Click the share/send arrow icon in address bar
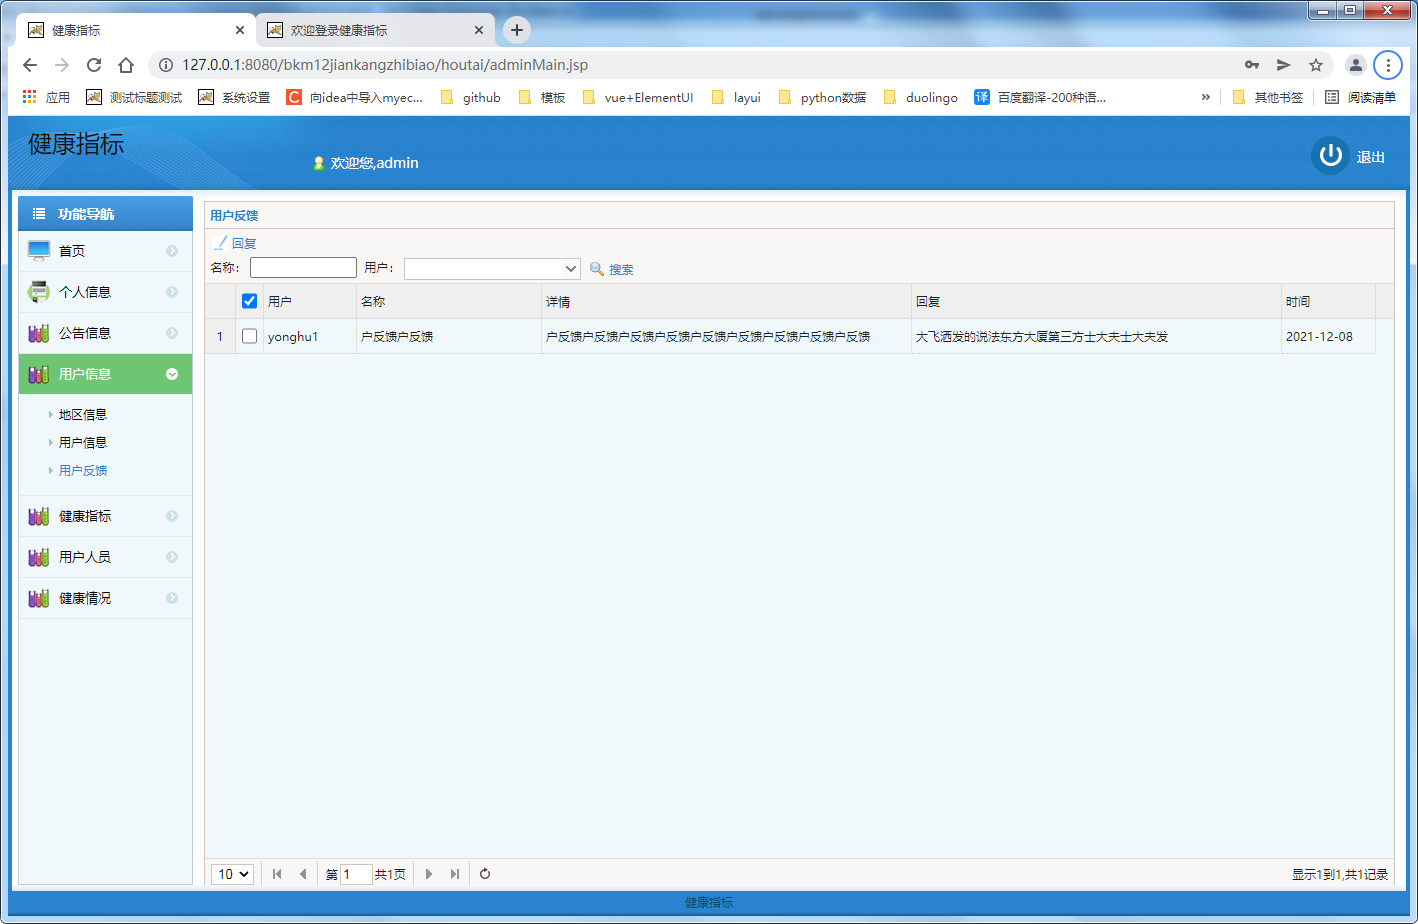This screenshot has height=924, width=1418. (1284, 65)
